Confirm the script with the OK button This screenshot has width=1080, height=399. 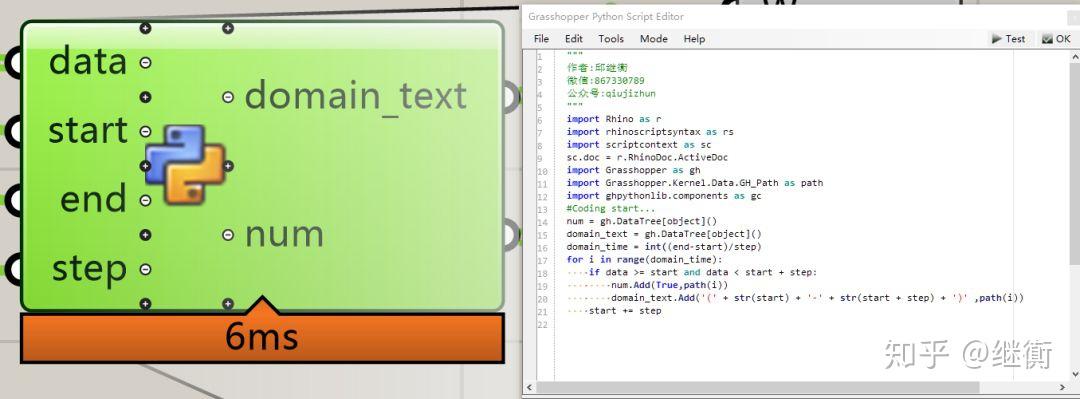pyautogui.click(x=1057, y=39)
